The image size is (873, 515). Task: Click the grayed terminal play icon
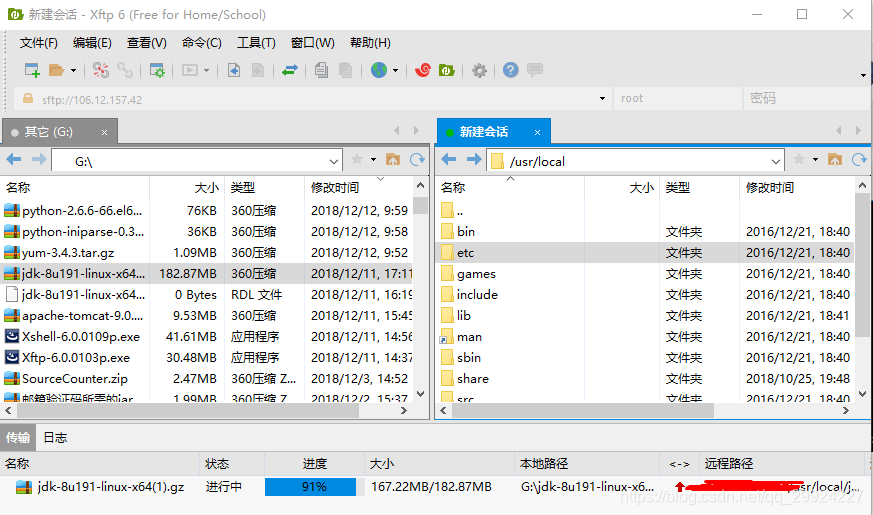click(190, 70)
